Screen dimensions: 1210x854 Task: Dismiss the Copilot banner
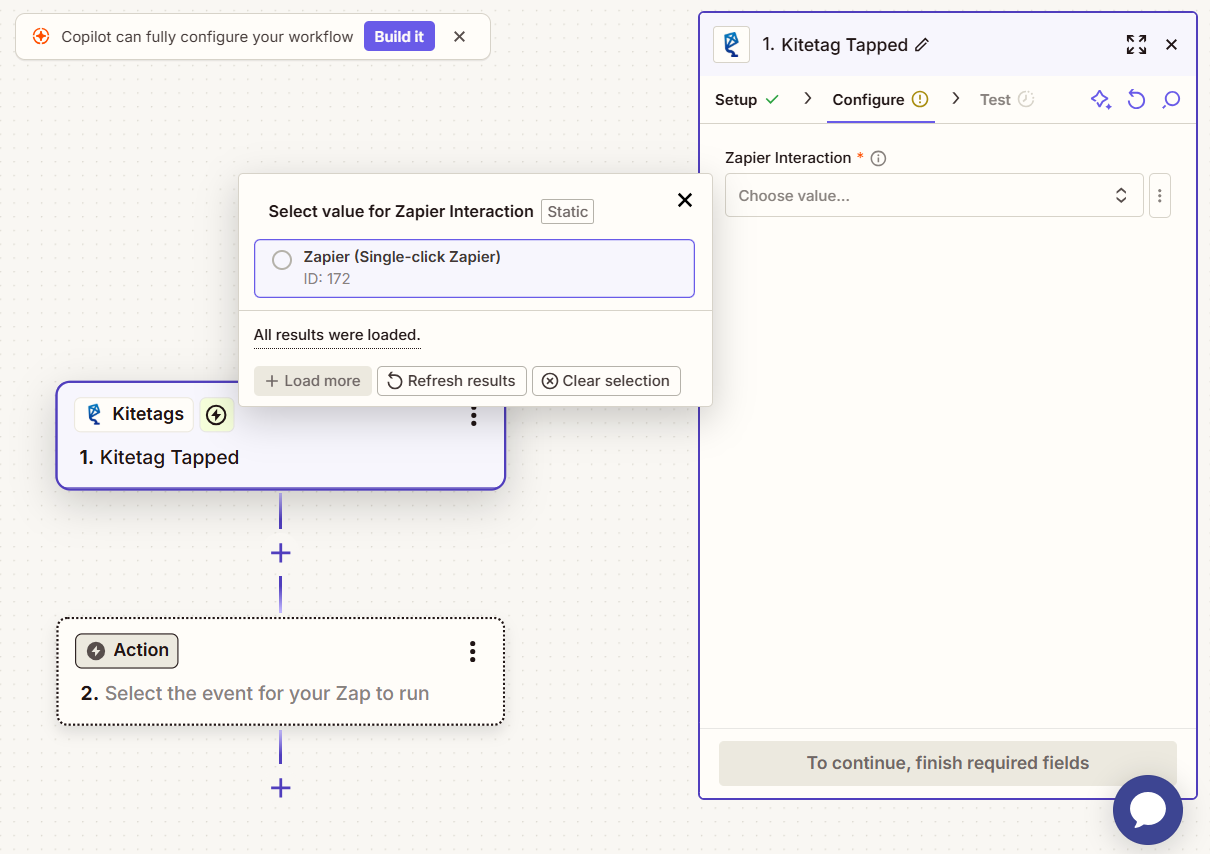coord(460,37)
